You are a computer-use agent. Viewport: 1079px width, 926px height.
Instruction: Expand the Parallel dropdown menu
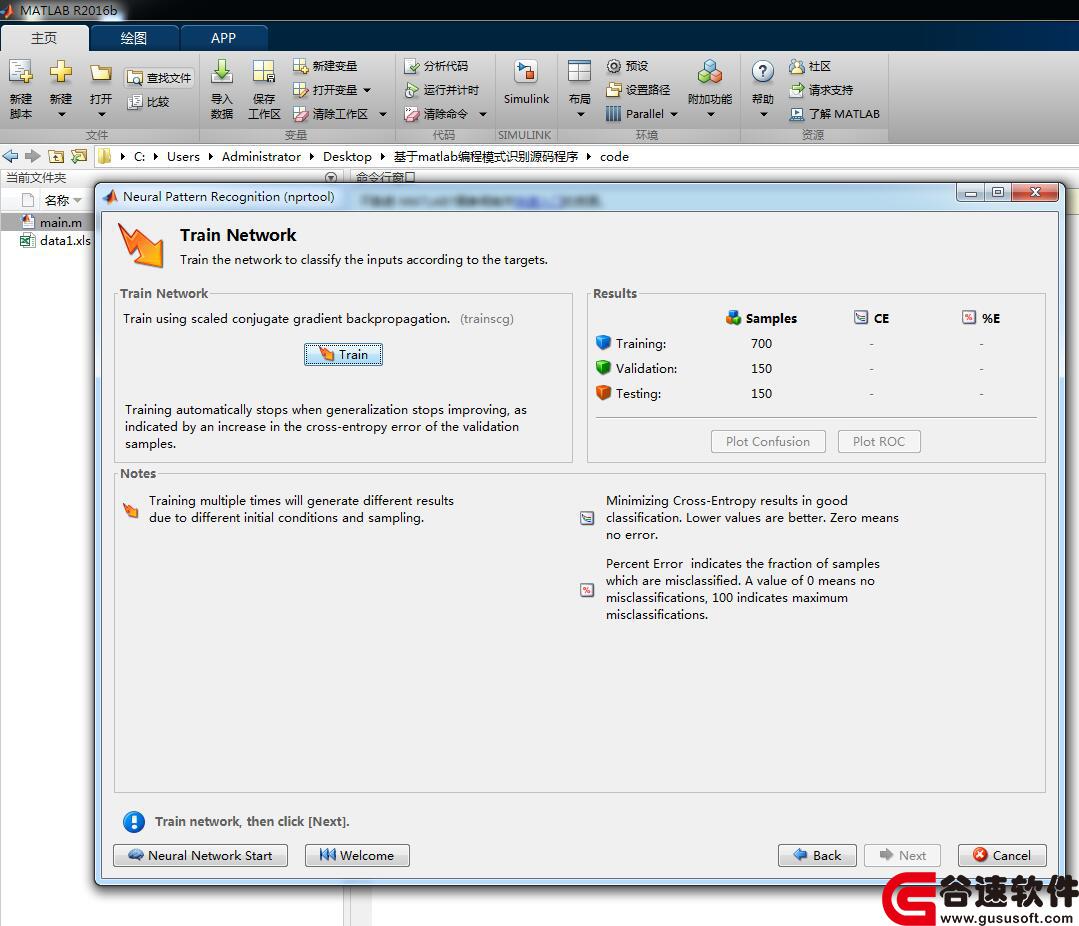(674, 114)
